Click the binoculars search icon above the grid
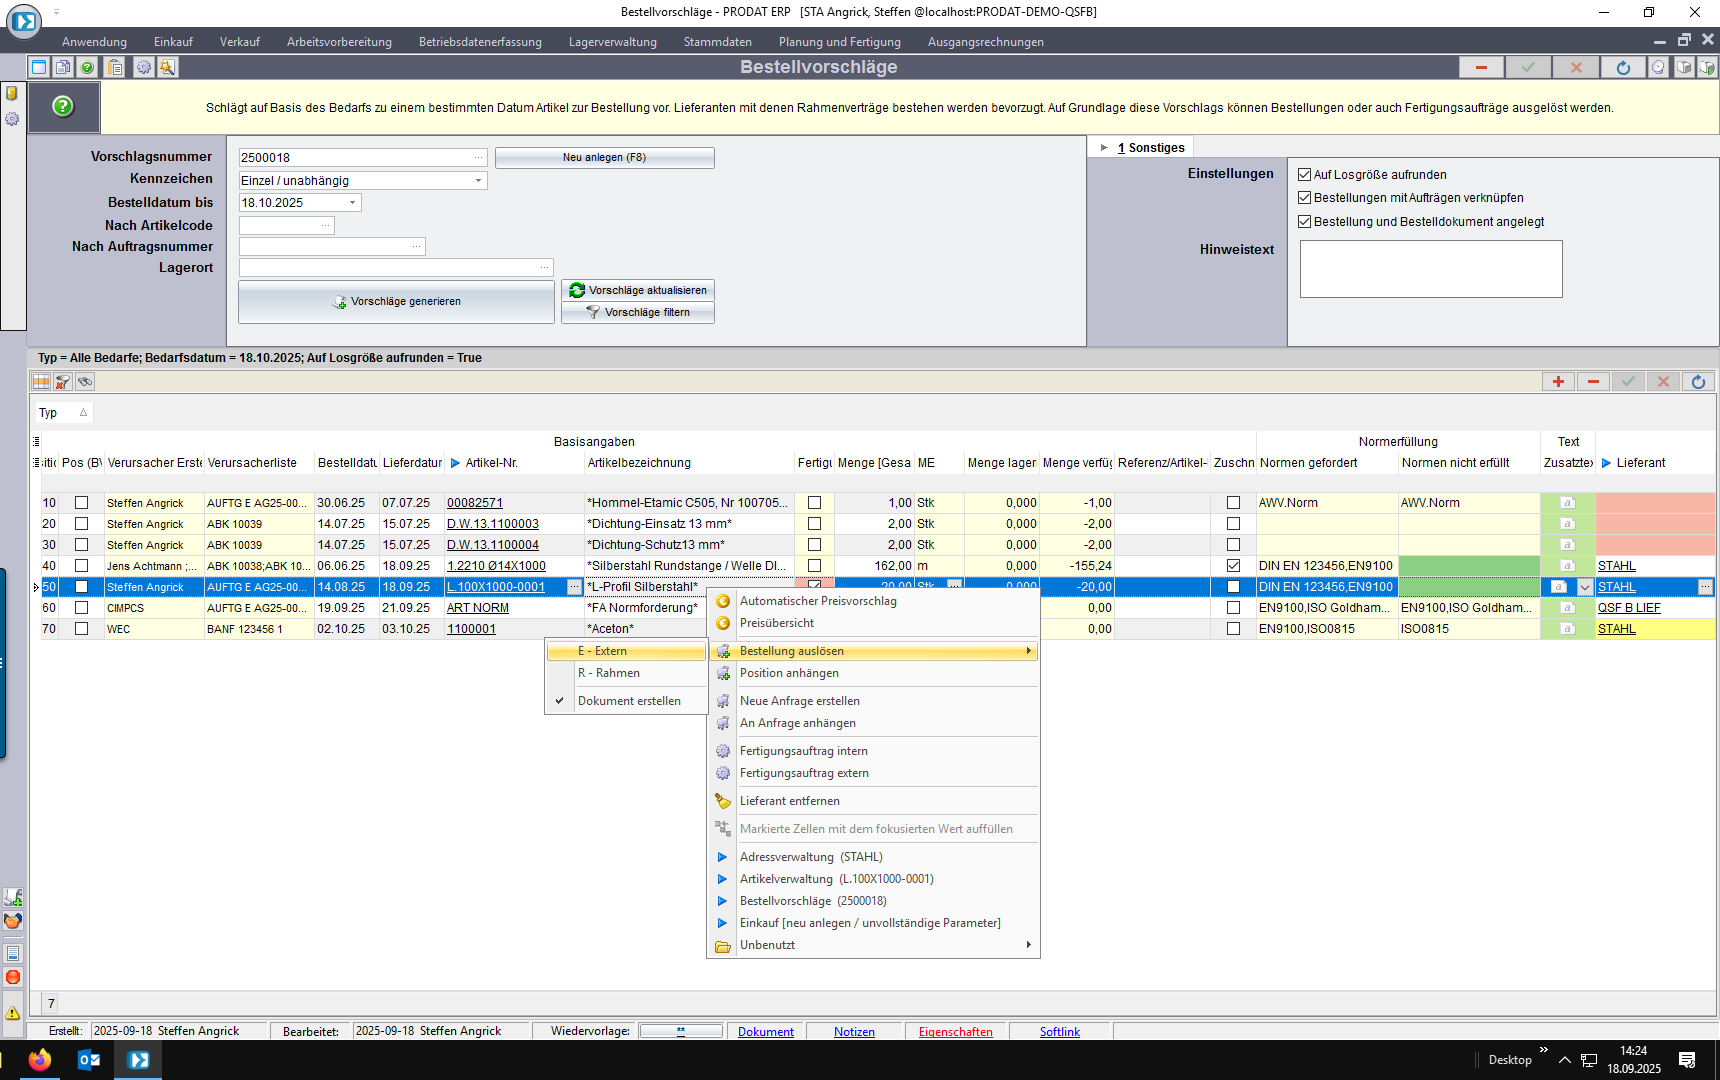This screenshot has height=1080, width=1720. click(x=85, y=382)
